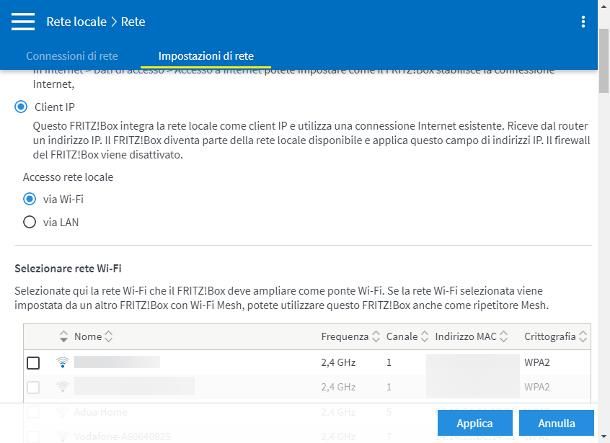The width and height of the screenshot is (610, 443).
Task: Sort table by Canale column arrows
Action: [x=425, y=337]
